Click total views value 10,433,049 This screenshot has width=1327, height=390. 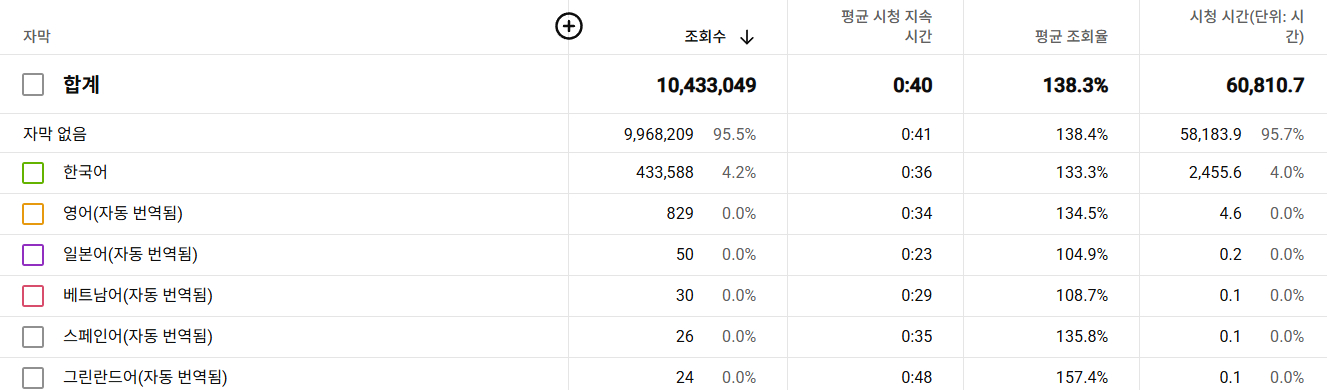pos(706,85)
